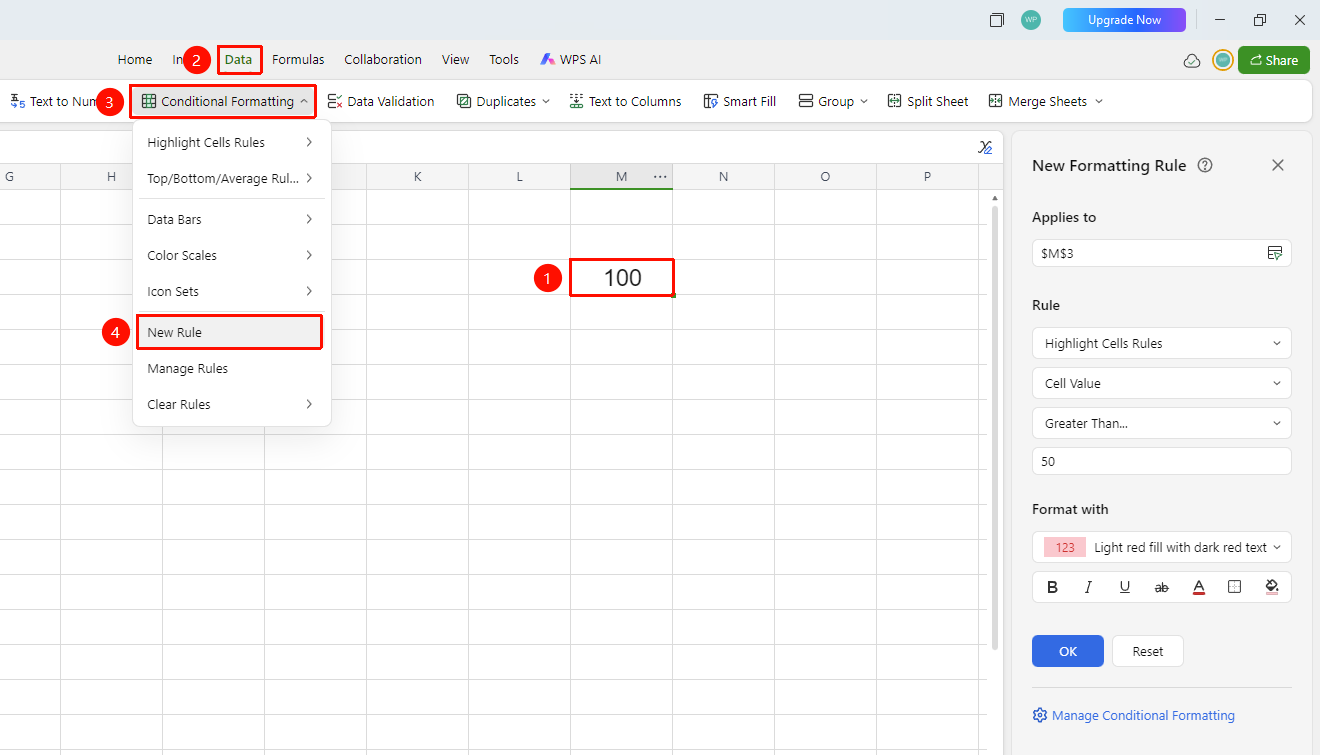Click the Data Validation toolbar icon
Screen dimensions: 1320x755
(335, 101)
